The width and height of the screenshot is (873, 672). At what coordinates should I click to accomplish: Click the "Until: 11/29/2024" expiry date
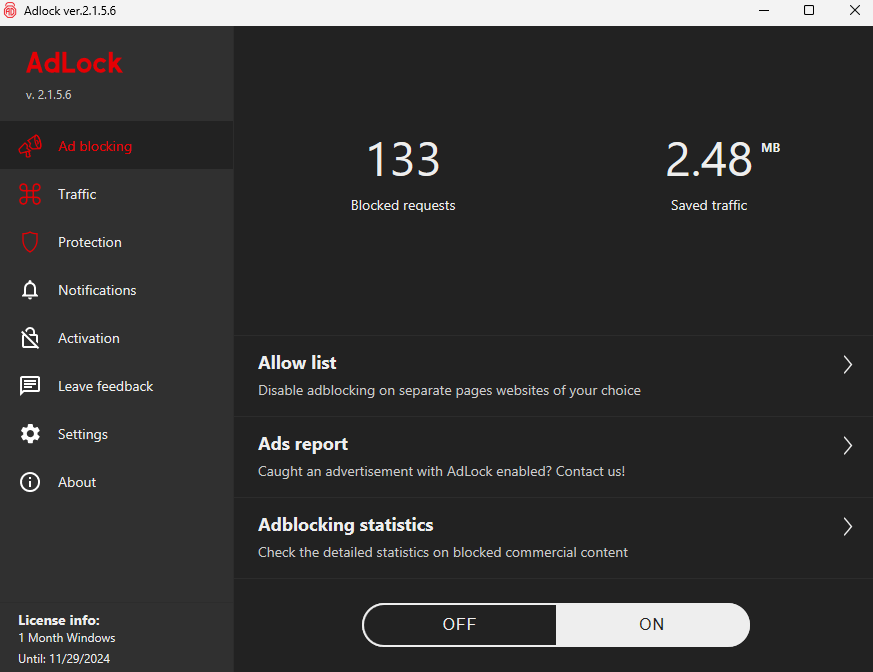(64, 659)
